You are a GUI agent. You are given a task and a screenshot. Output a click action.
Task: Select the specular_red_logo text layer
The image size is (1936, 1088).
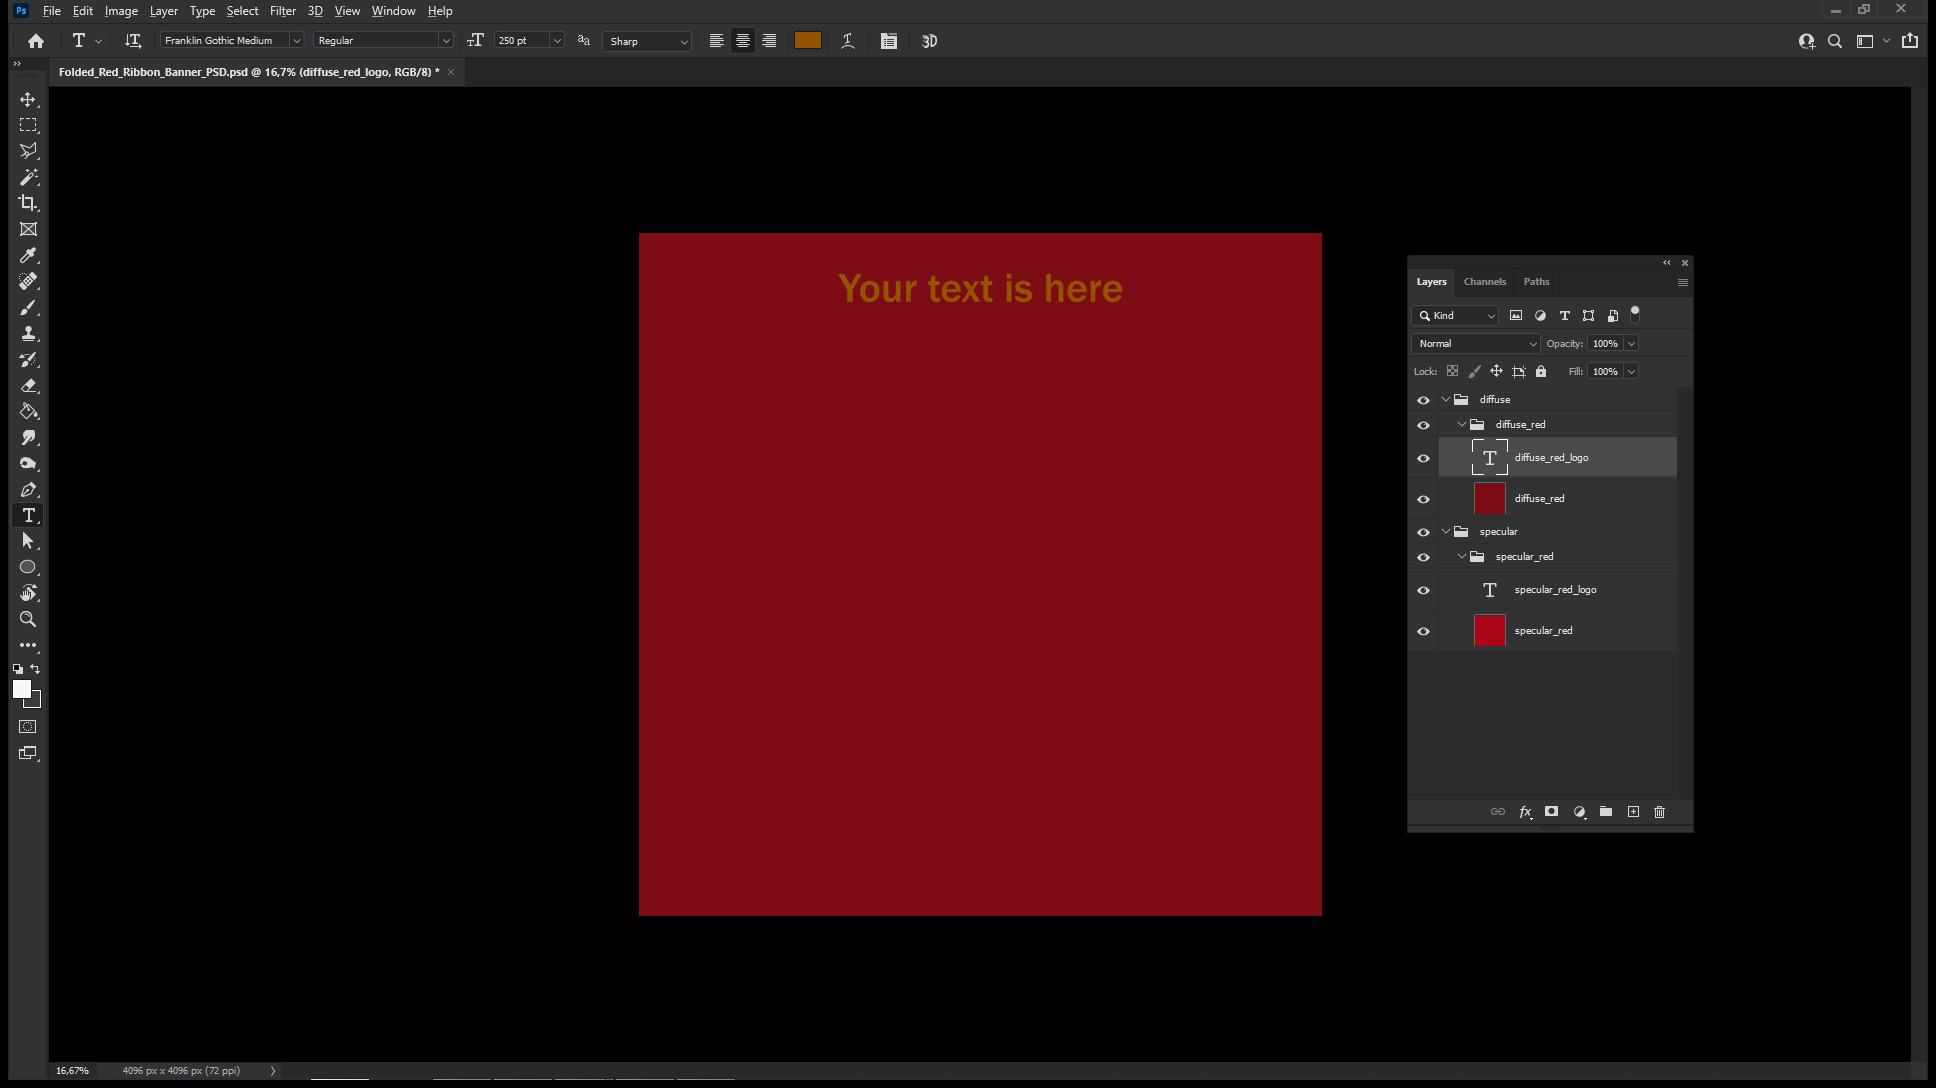click(x=1555, y=590)
